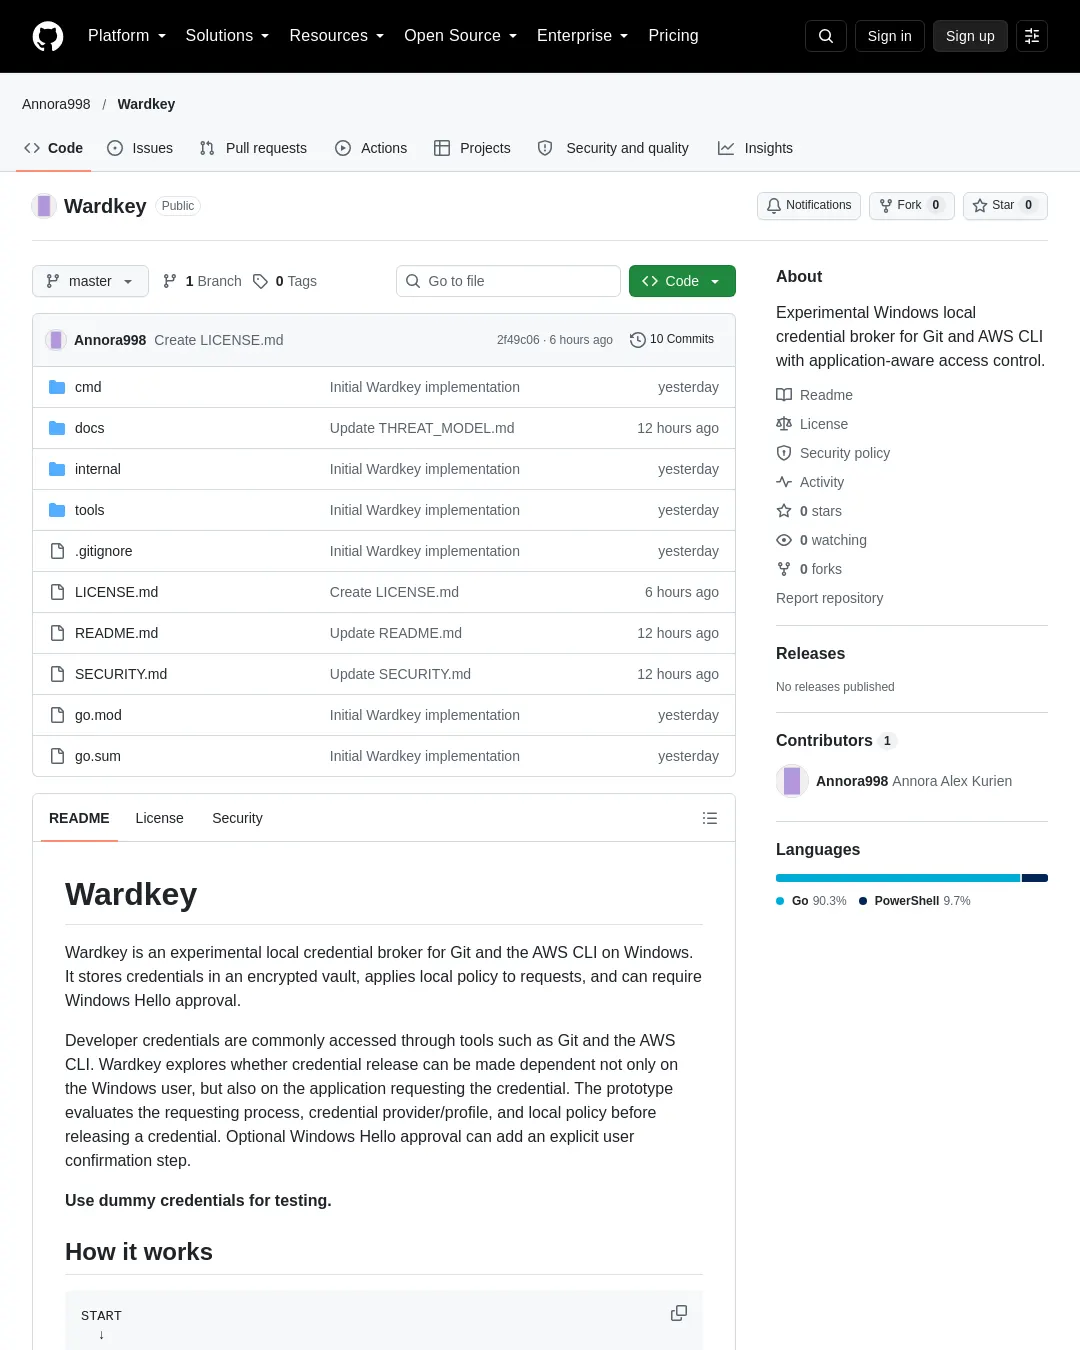Open the 10 Commits link

pyautogui.click(x=672, y=340)
